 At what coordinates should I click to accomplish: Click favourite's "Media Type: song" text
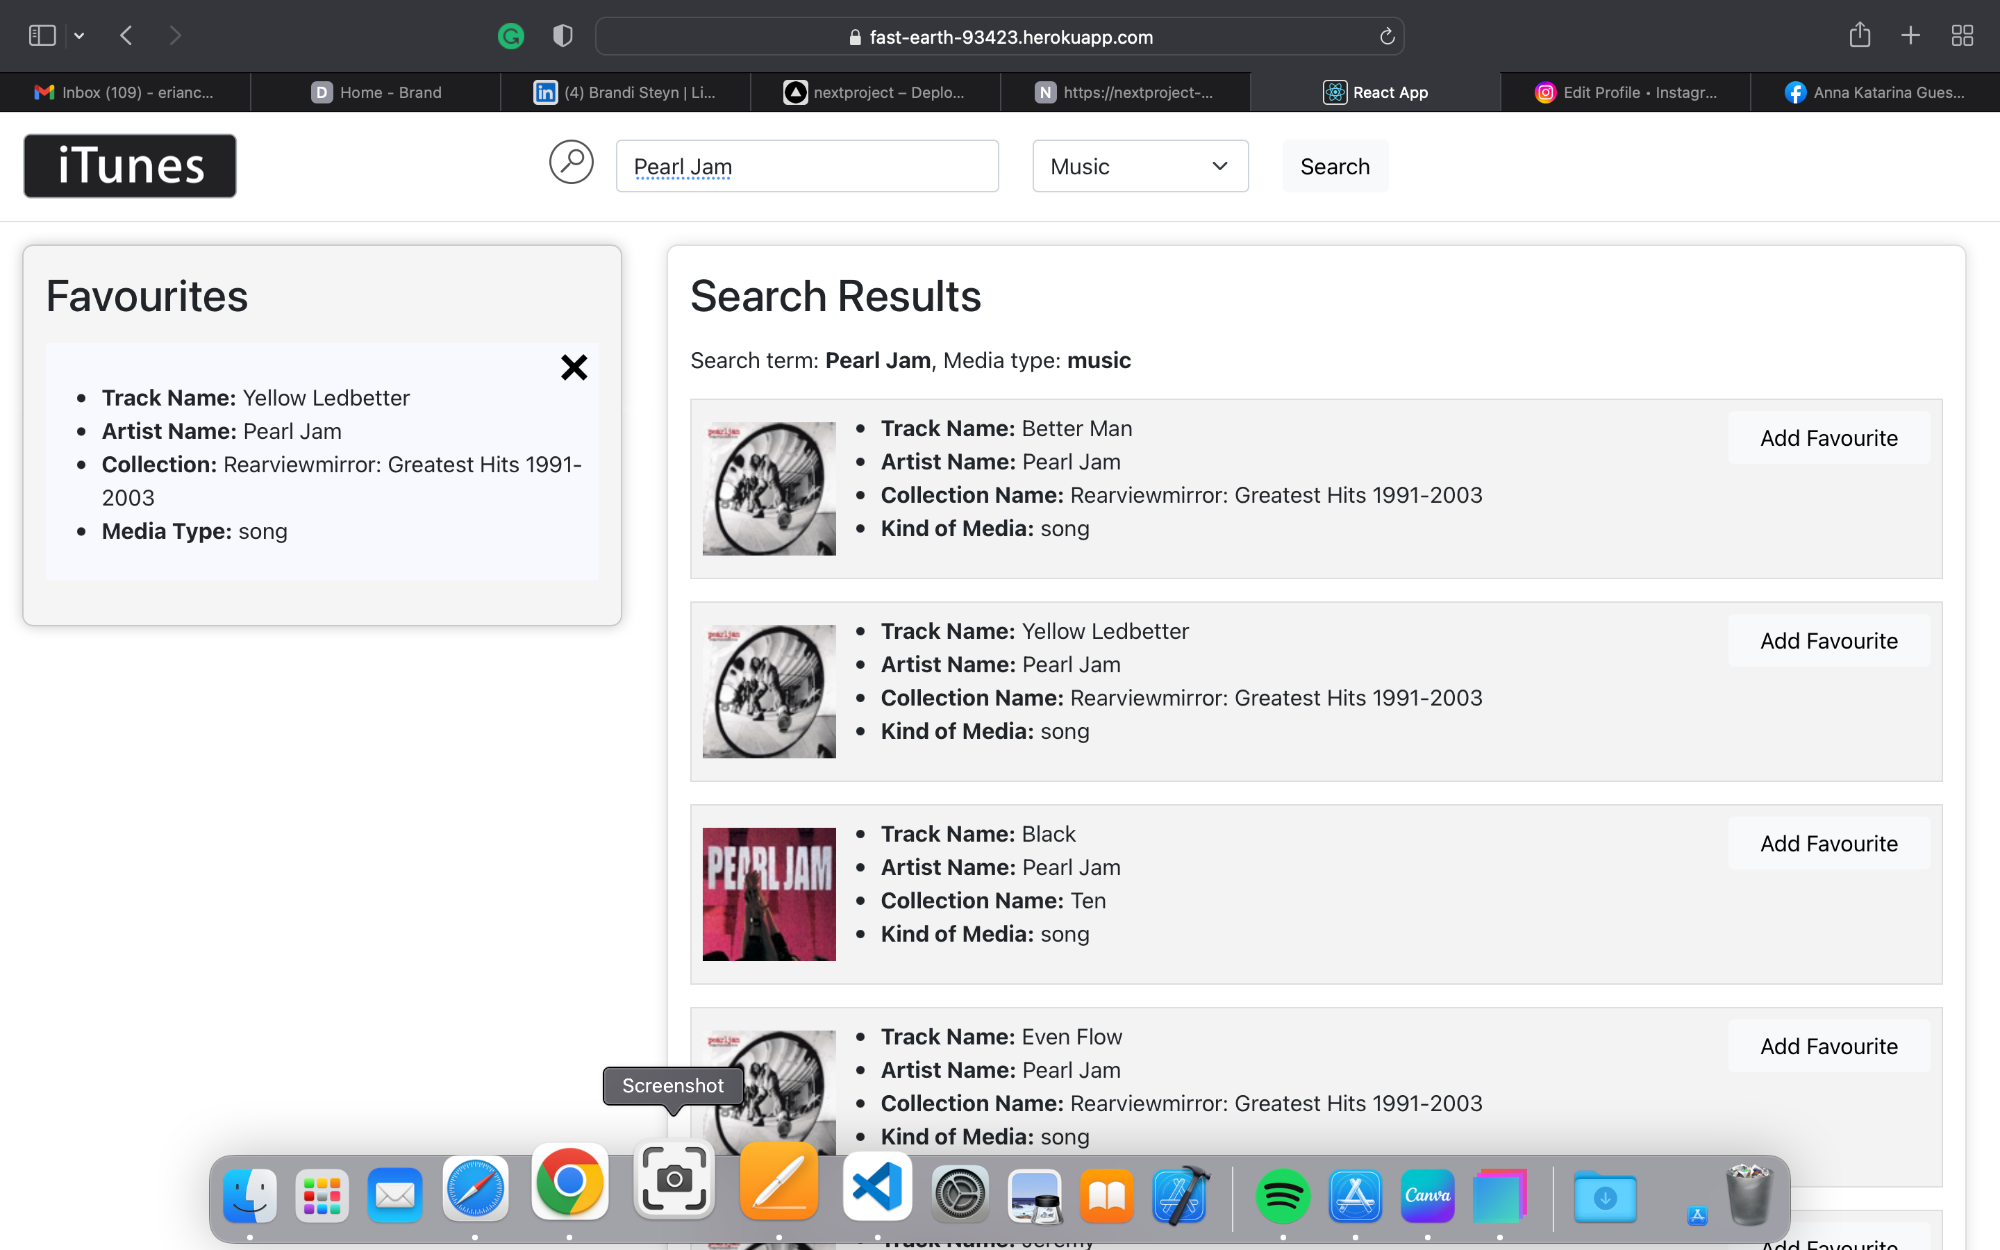pos(194,531)
